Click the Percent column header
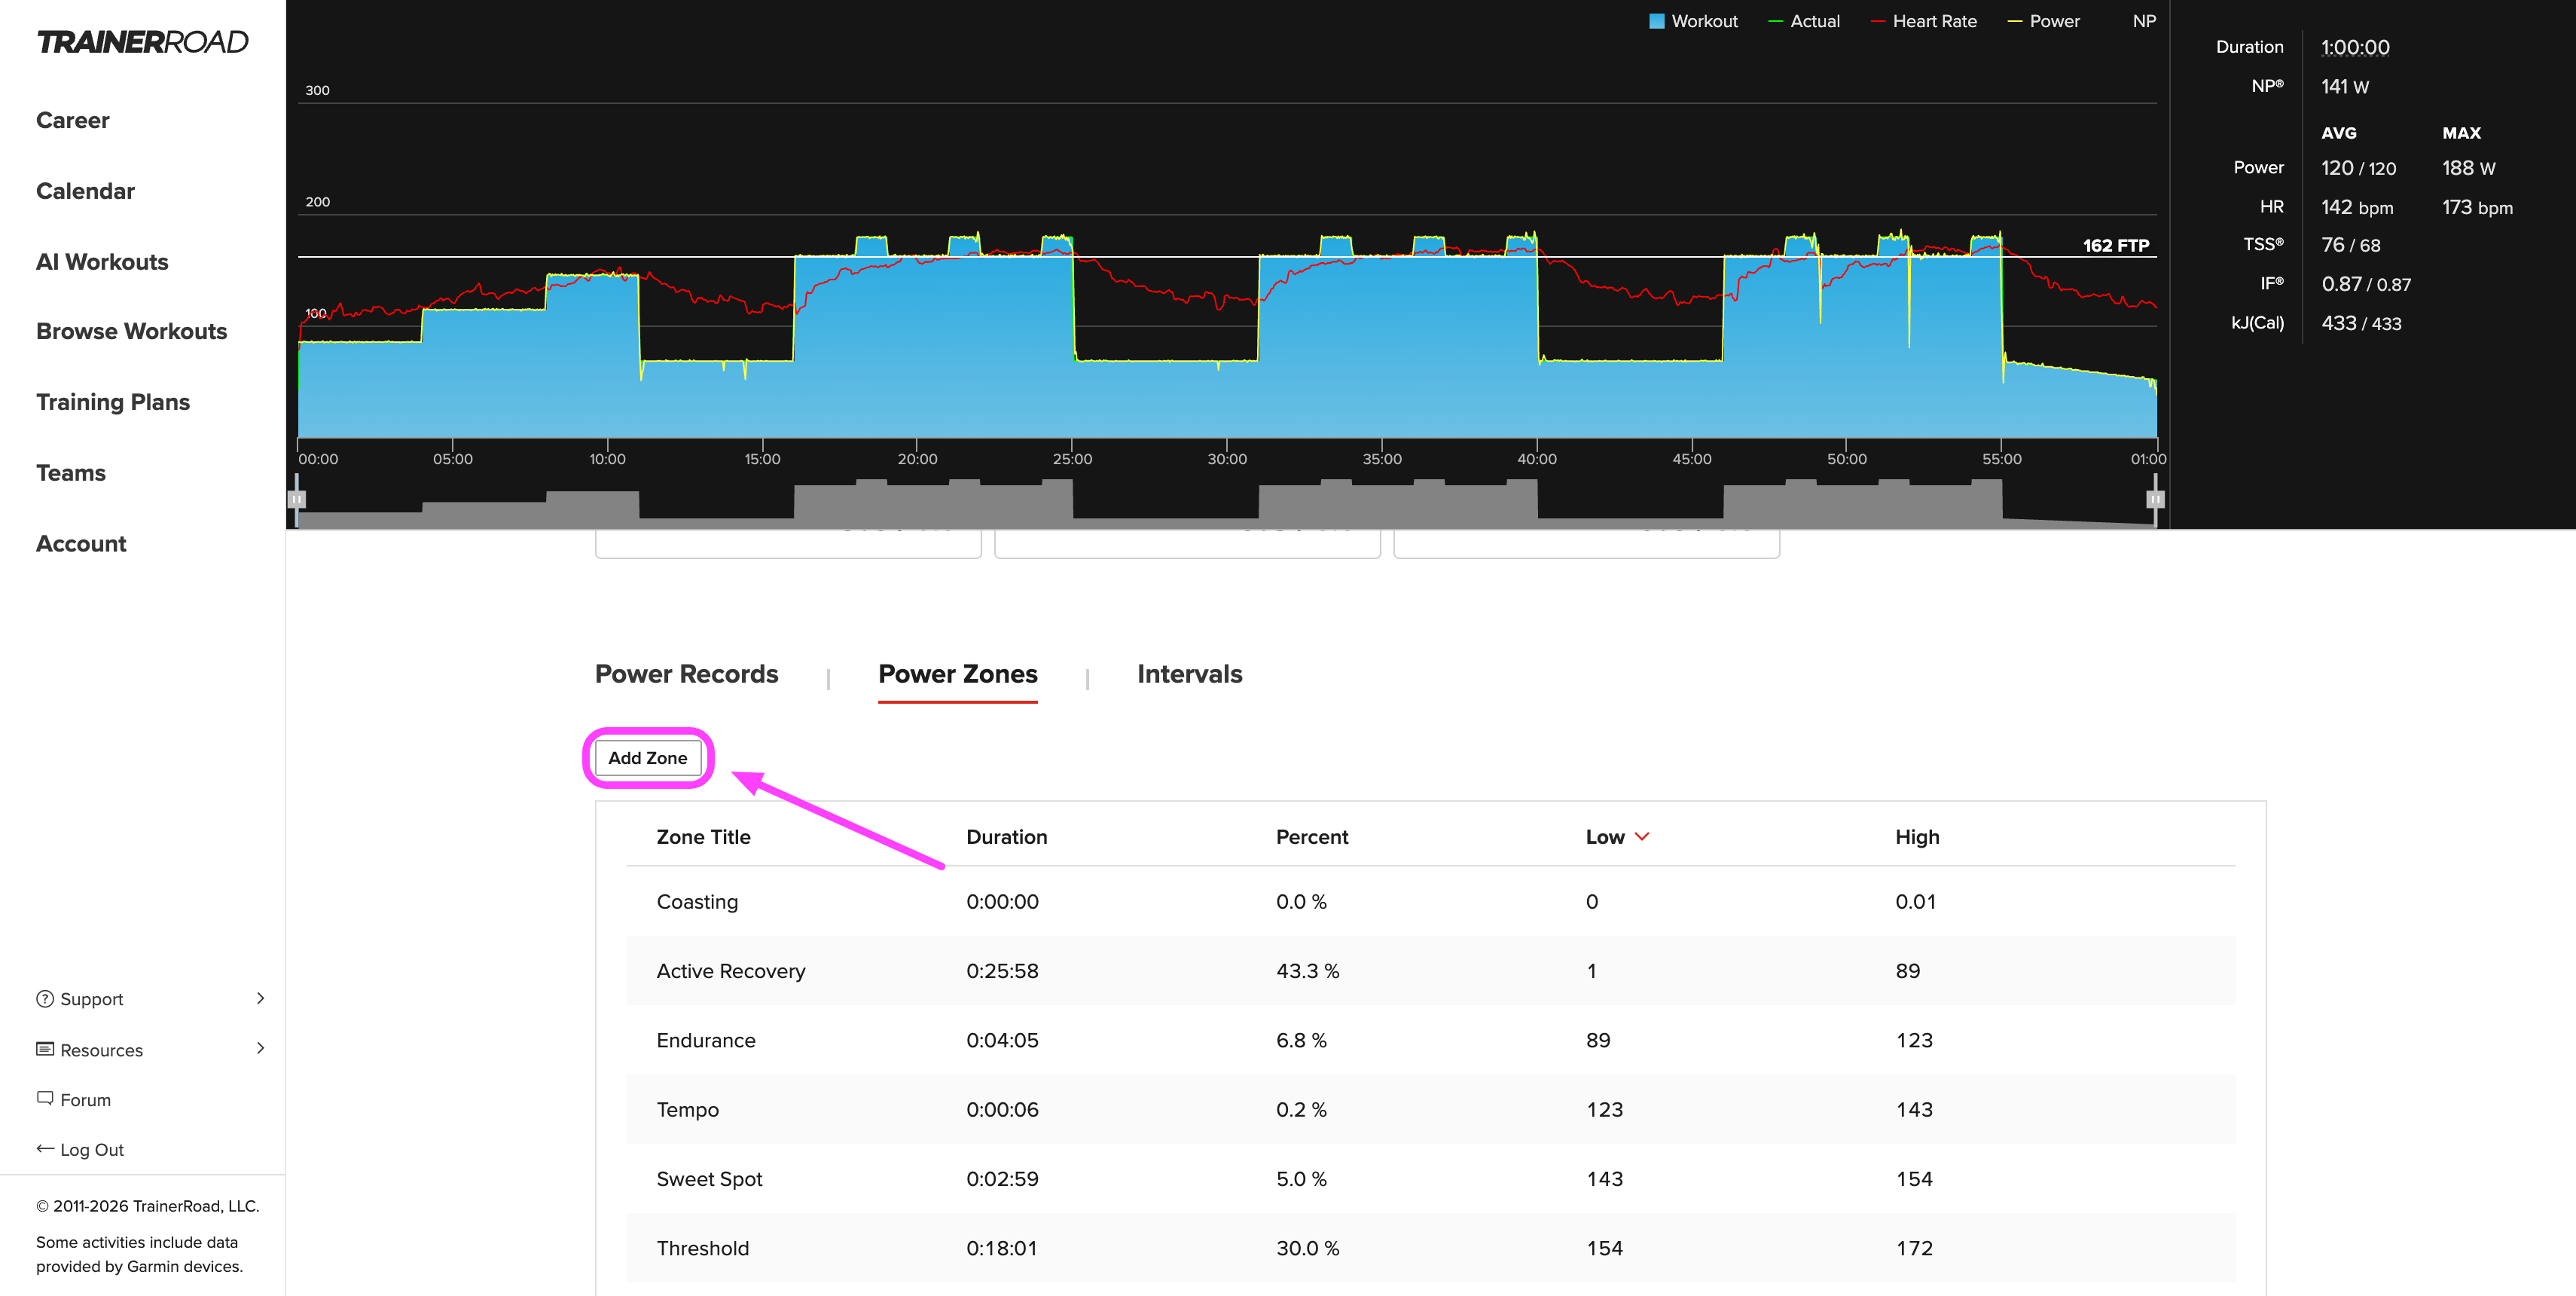Screen dimensions: 2576x1296 (1312, 837)
